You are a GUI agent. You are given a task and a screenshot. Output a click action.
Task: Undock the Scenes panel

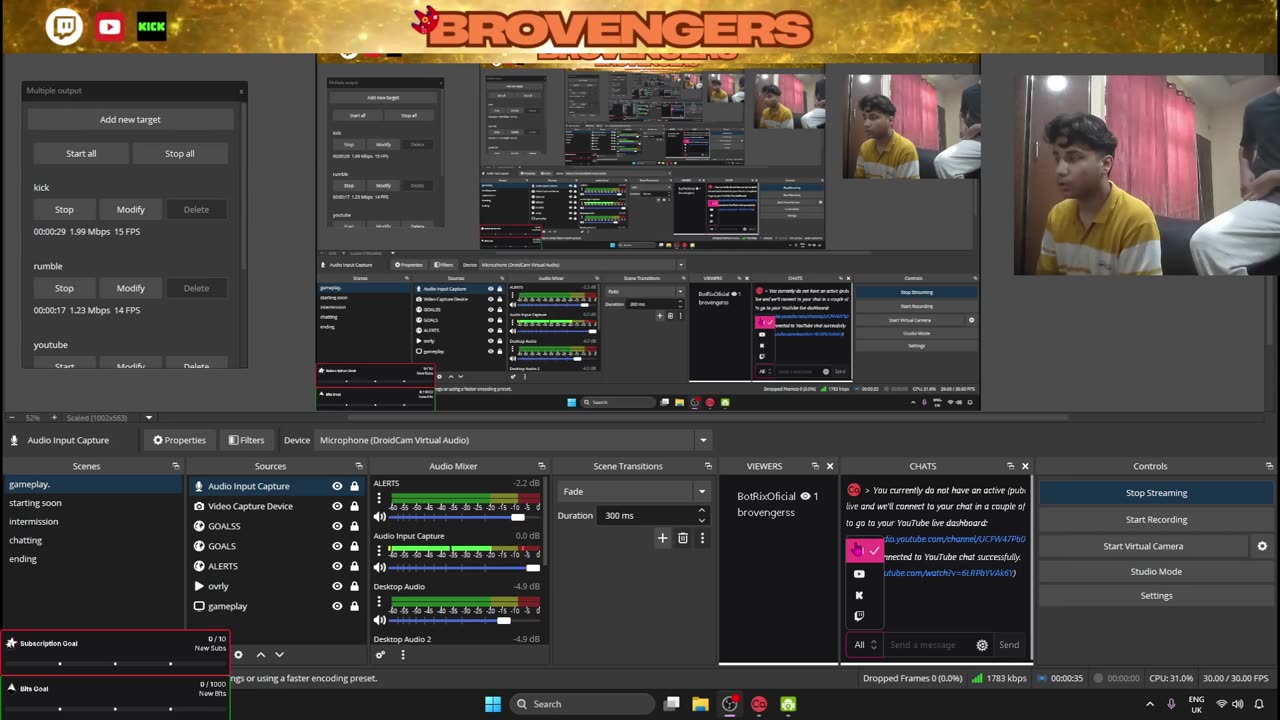tap(176, 466)
